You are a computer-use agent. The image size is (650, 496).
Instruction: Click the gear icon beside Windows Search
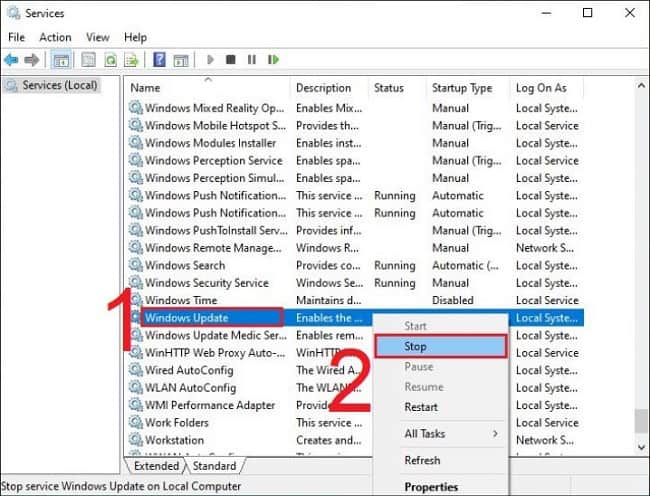(136, 265)
